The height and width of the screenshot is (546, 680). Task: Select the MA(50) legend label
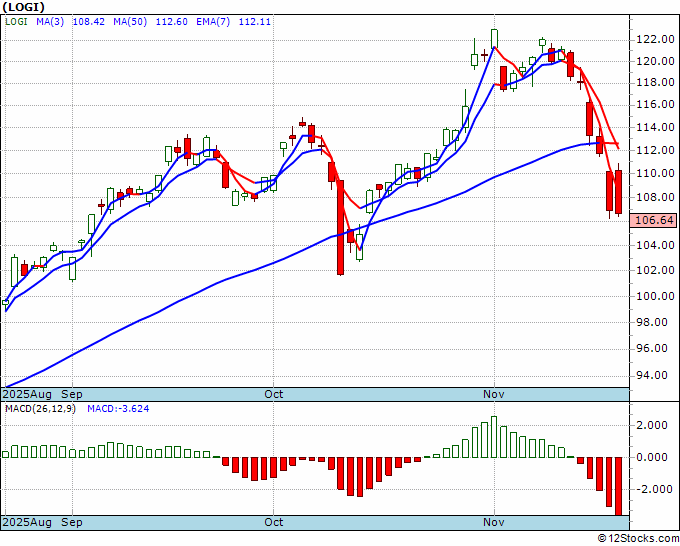[130, 22]
